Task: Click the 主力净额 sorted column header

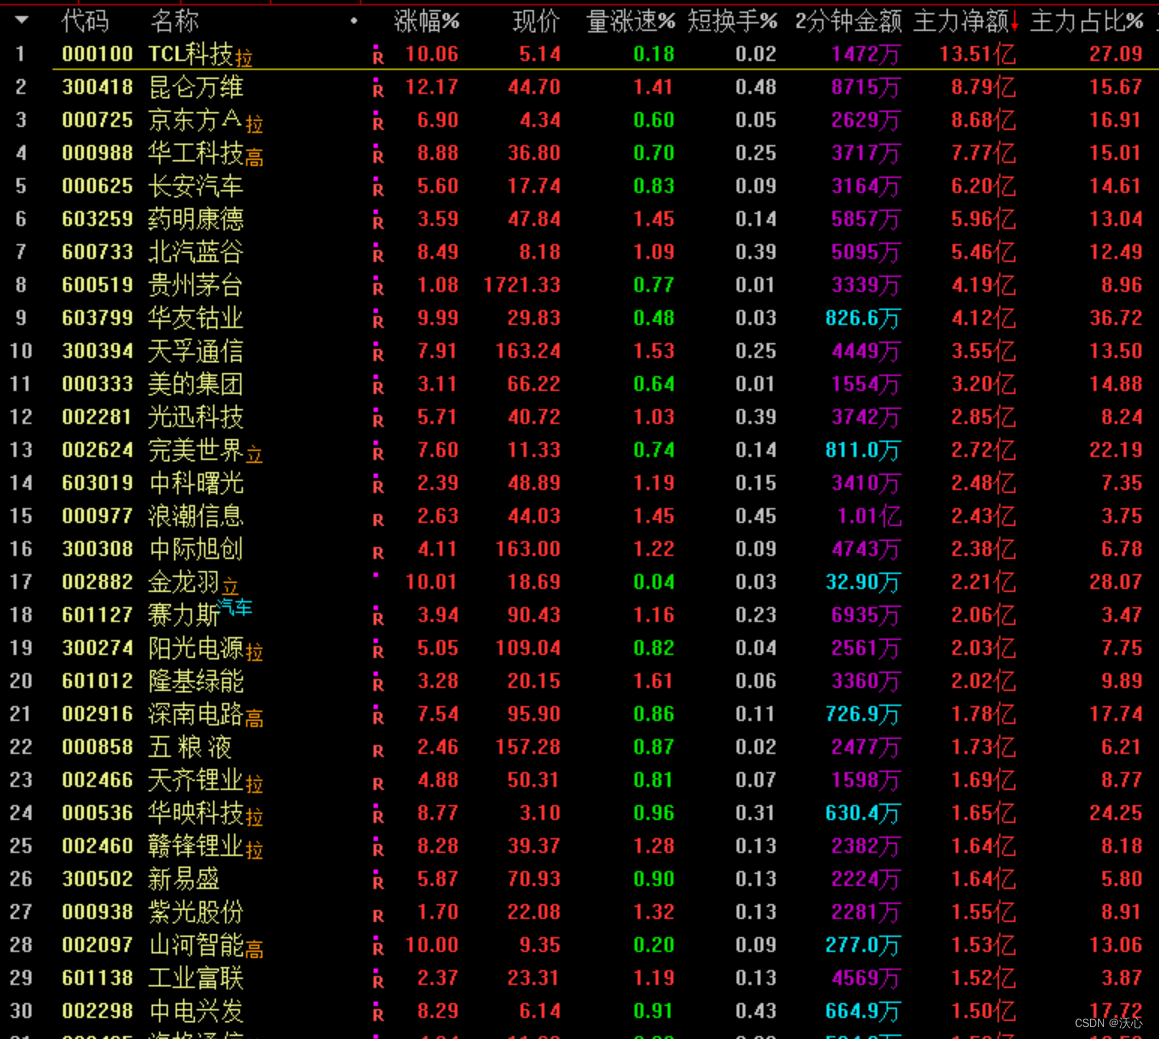Action: (965, 21)
